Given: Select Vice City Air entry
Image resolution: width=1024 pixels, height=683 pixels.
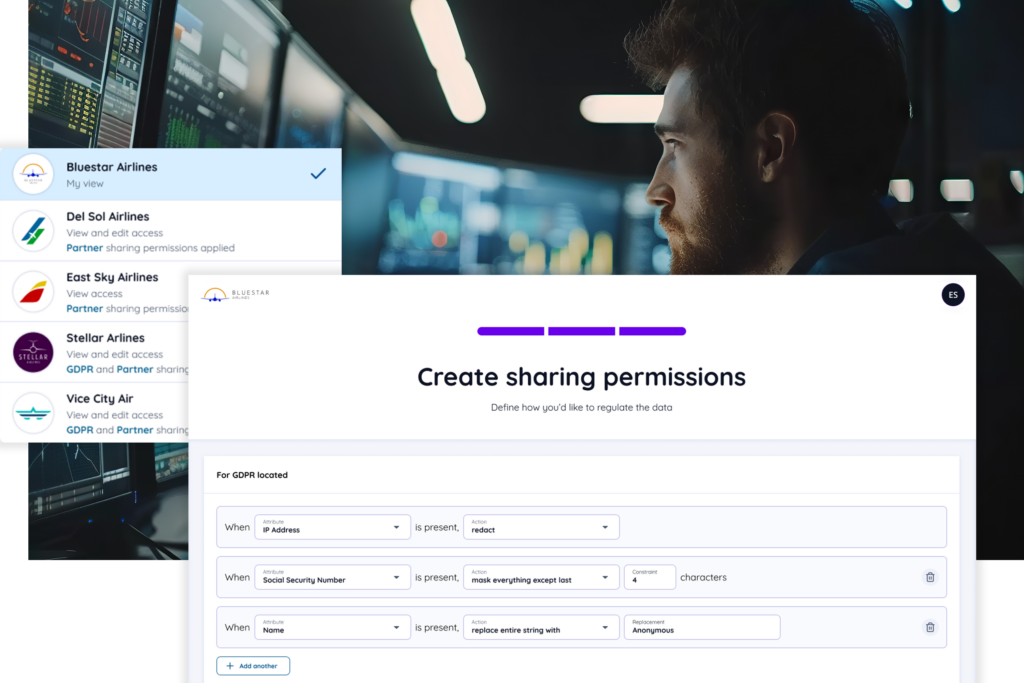Looking at the screenshot, I should pos(94,413).
